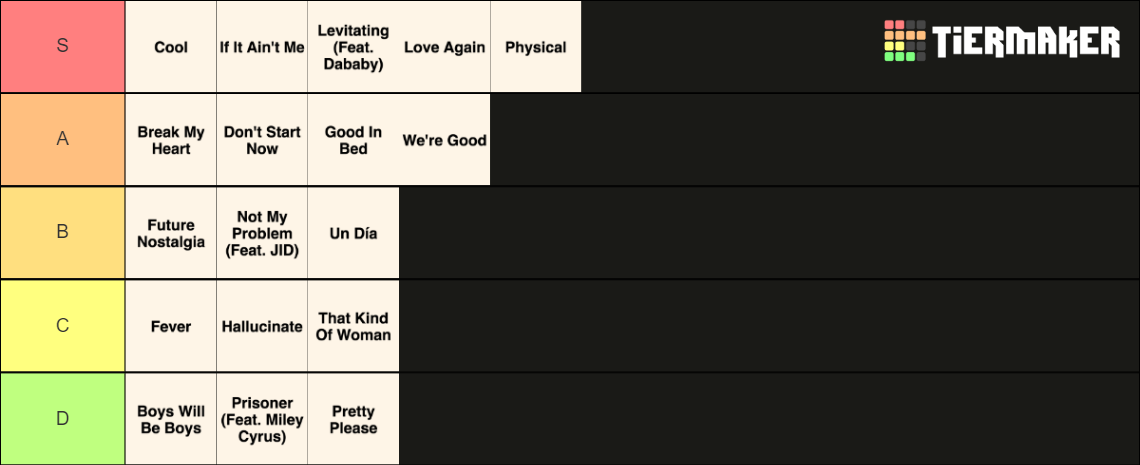Select the green D tier label
This screenshot has height=465, width=1140.
pyautogui.click(x=63, y=419)
